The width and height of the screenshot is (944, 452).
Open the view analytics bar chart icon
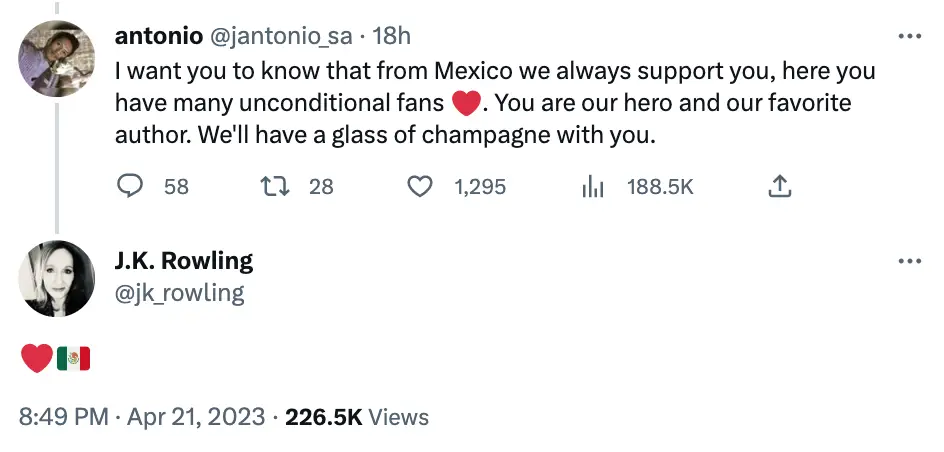[594, 186]
